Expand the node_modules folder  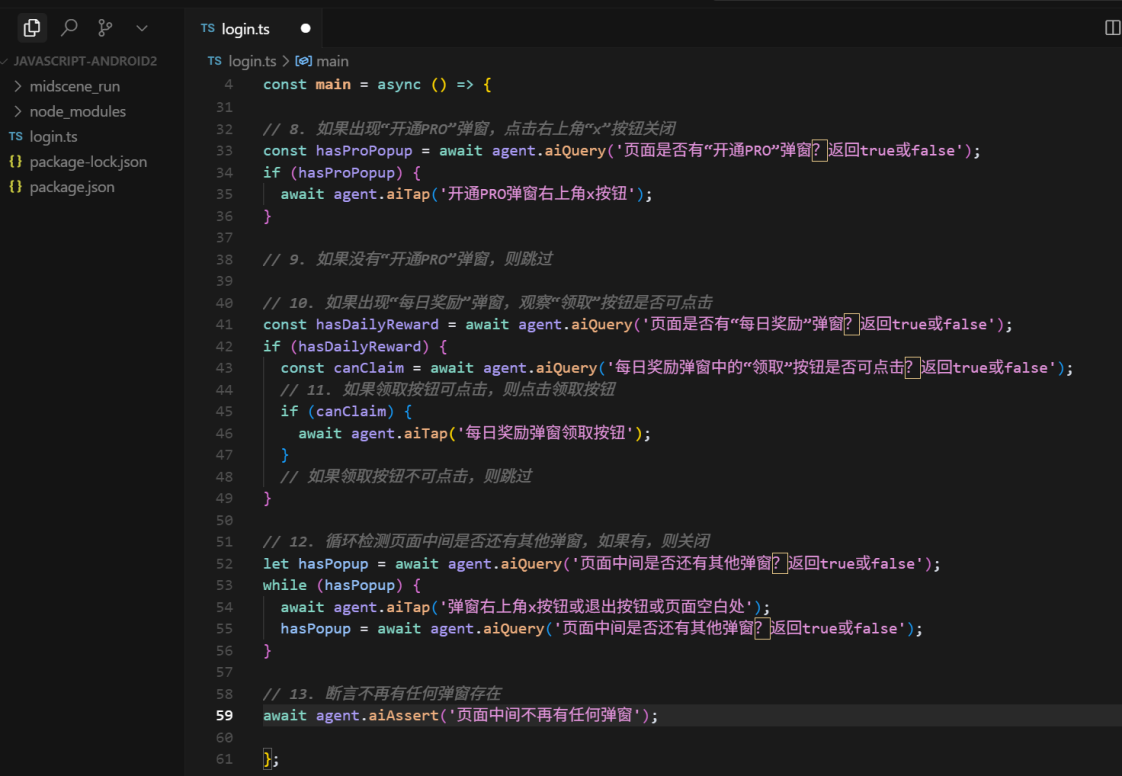coord(77,112)
